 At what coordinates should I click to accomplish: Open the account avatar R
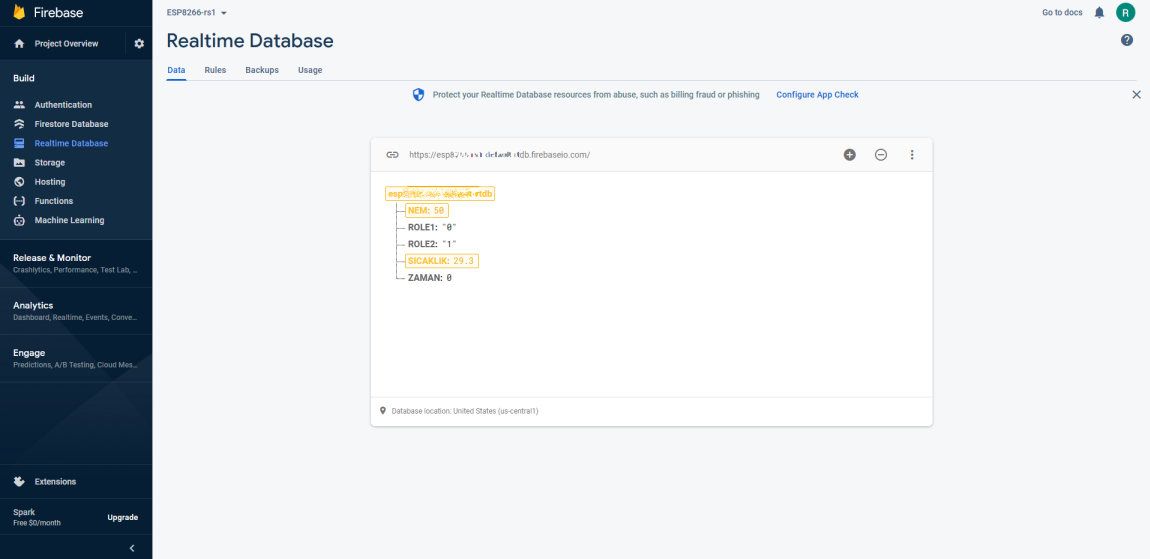[x=1125, y=12]
